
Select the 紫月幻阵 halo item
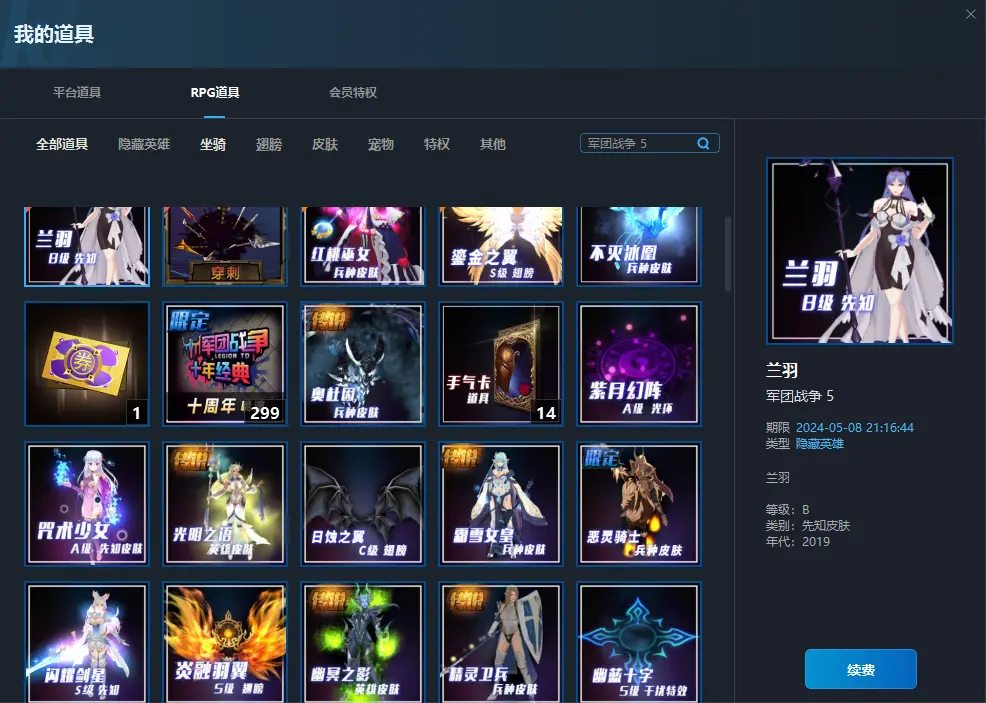640,364
